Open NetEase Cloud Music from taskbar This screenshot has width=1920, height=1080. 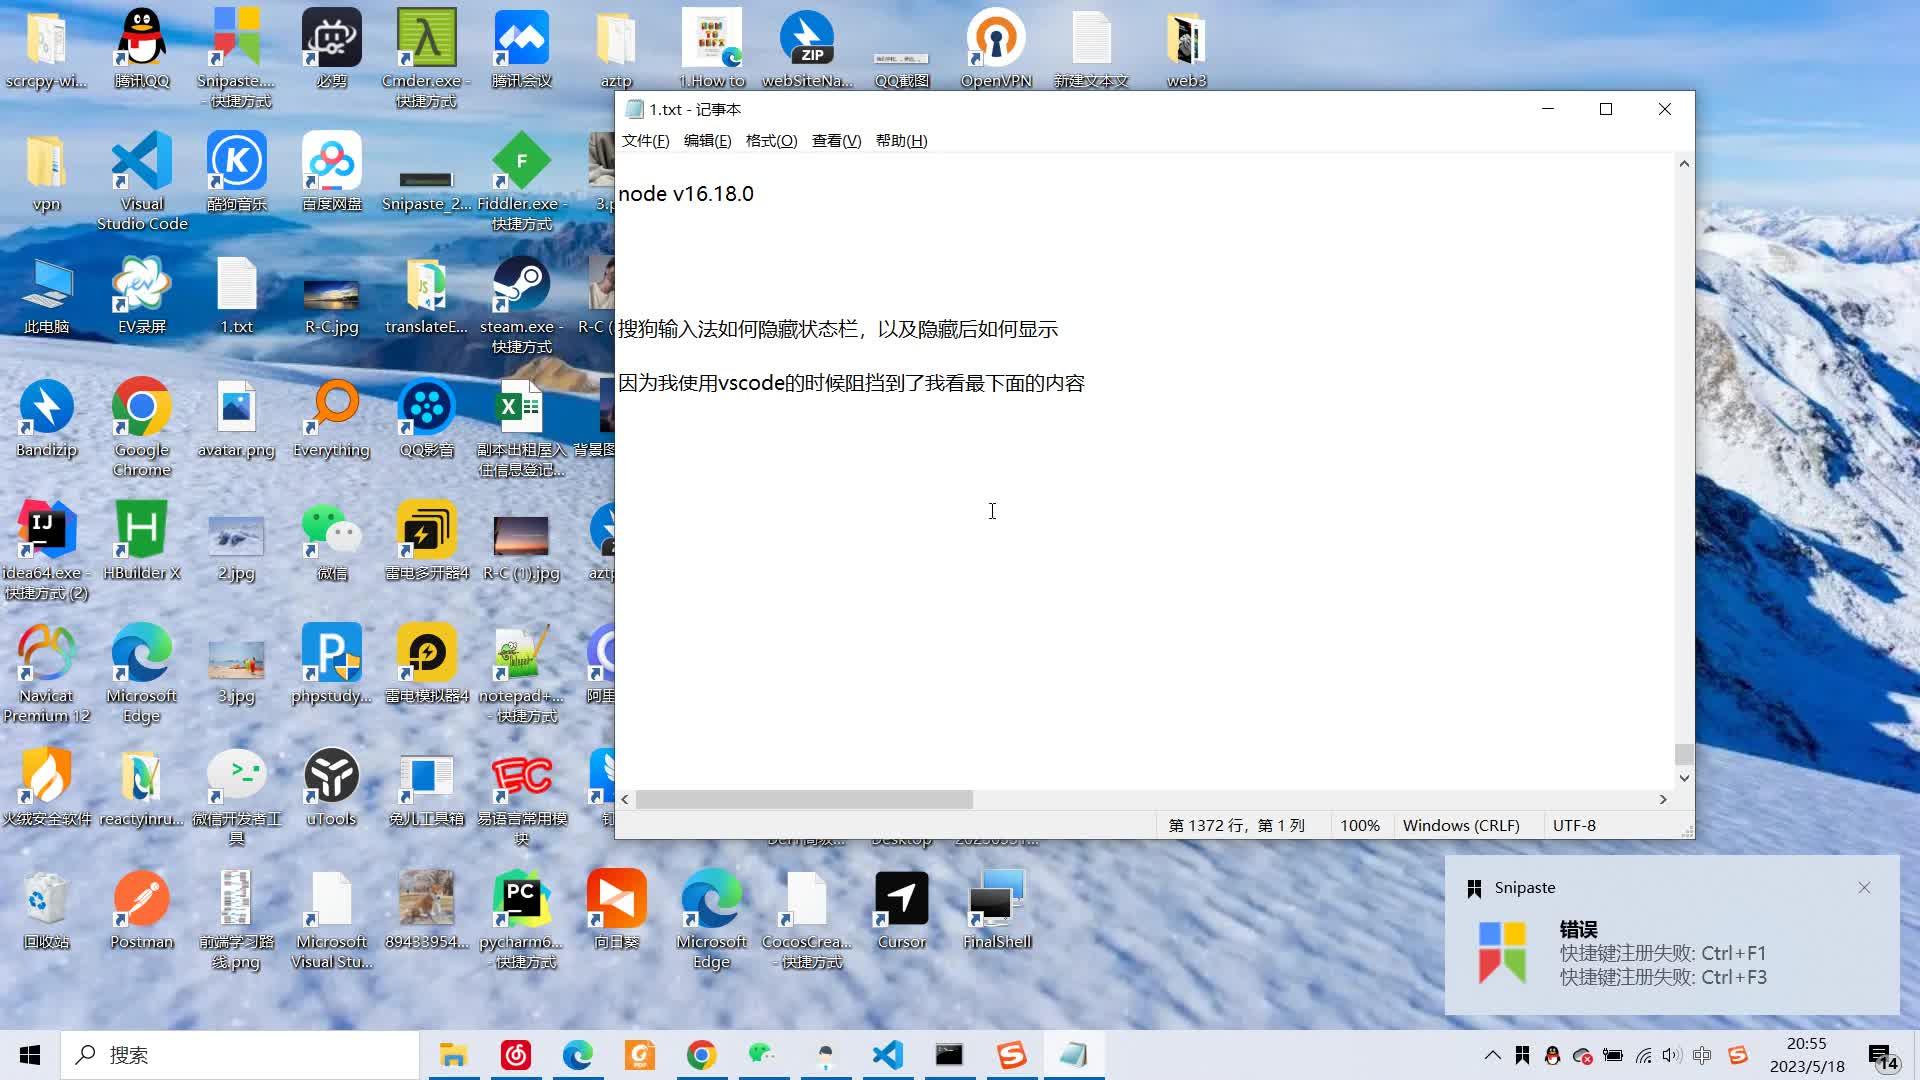click(x=516, y=1055)
